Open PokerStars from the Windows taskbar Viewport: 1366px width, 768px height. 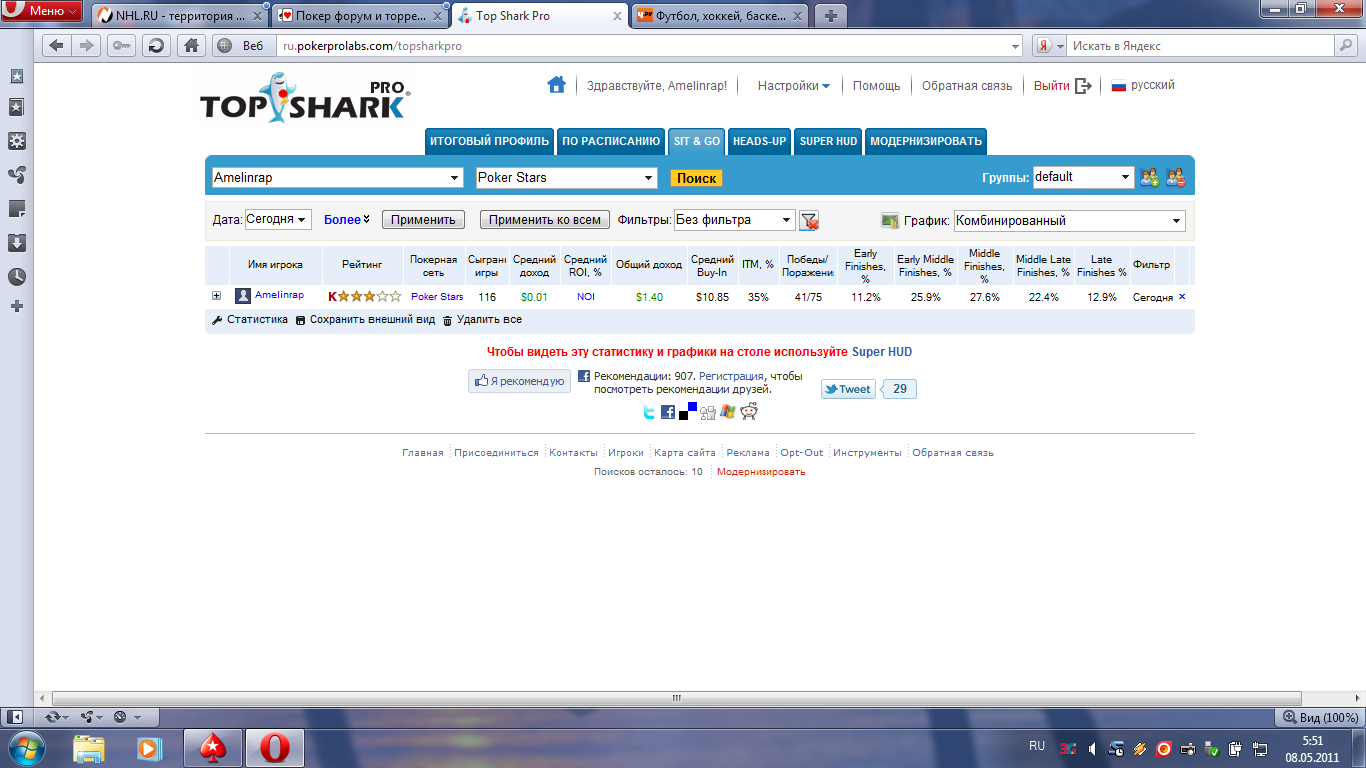[213, 747]
